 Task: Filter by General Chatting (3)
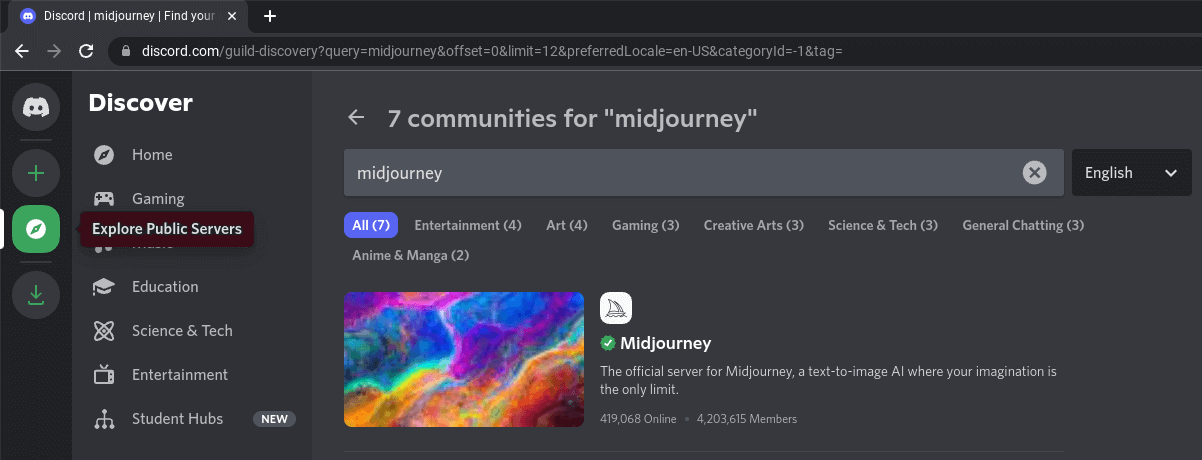tap(1023, 225)
